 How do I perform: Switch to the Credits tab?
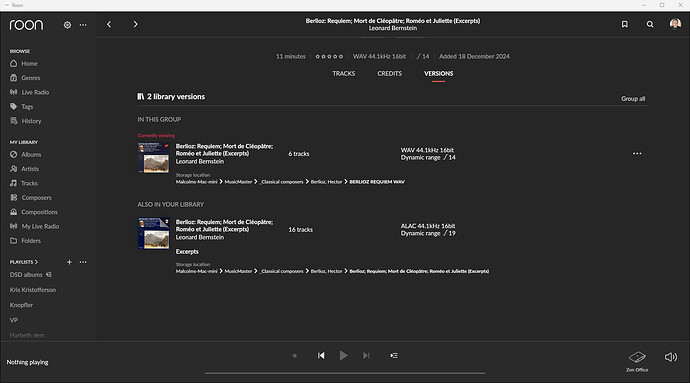389,74
